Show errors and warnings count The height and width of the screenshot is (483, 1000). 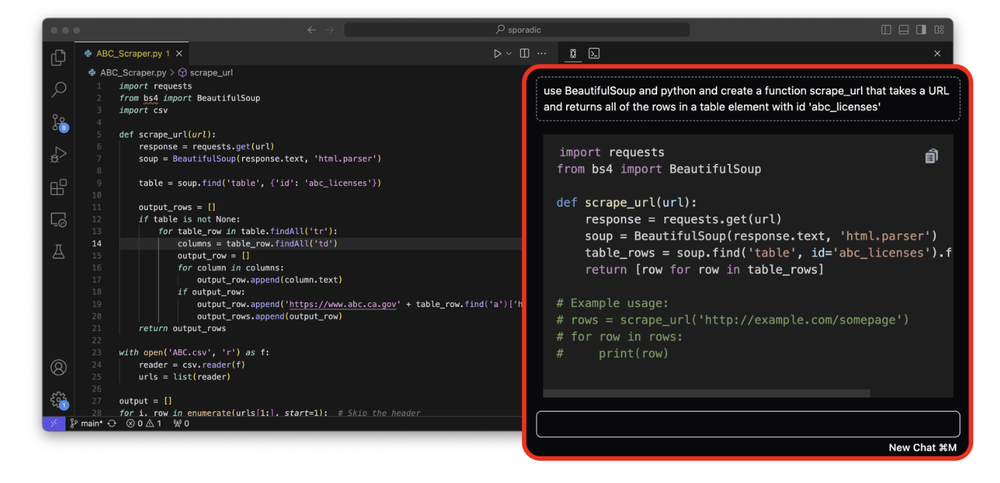[x=143, y=423]
